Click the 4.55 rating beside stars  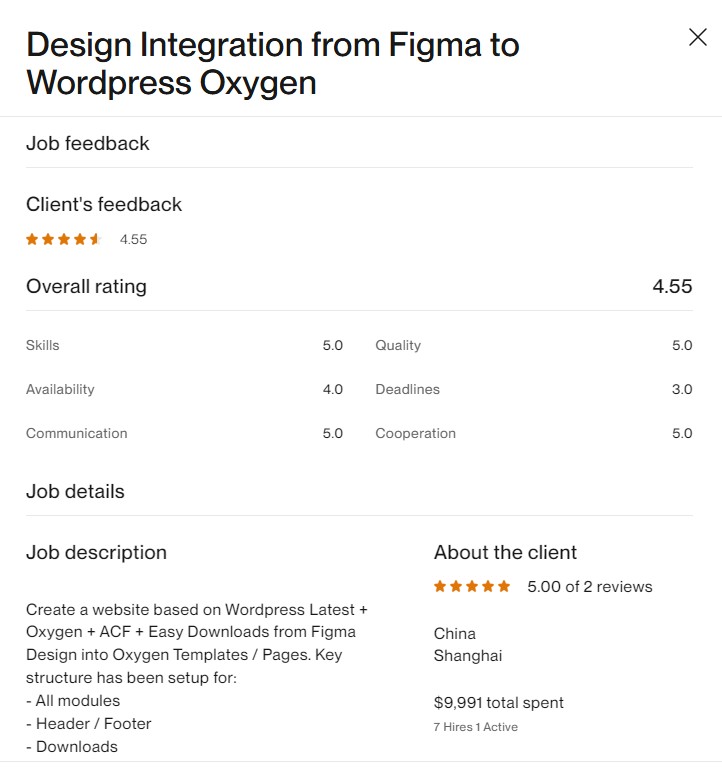point(133,239)
